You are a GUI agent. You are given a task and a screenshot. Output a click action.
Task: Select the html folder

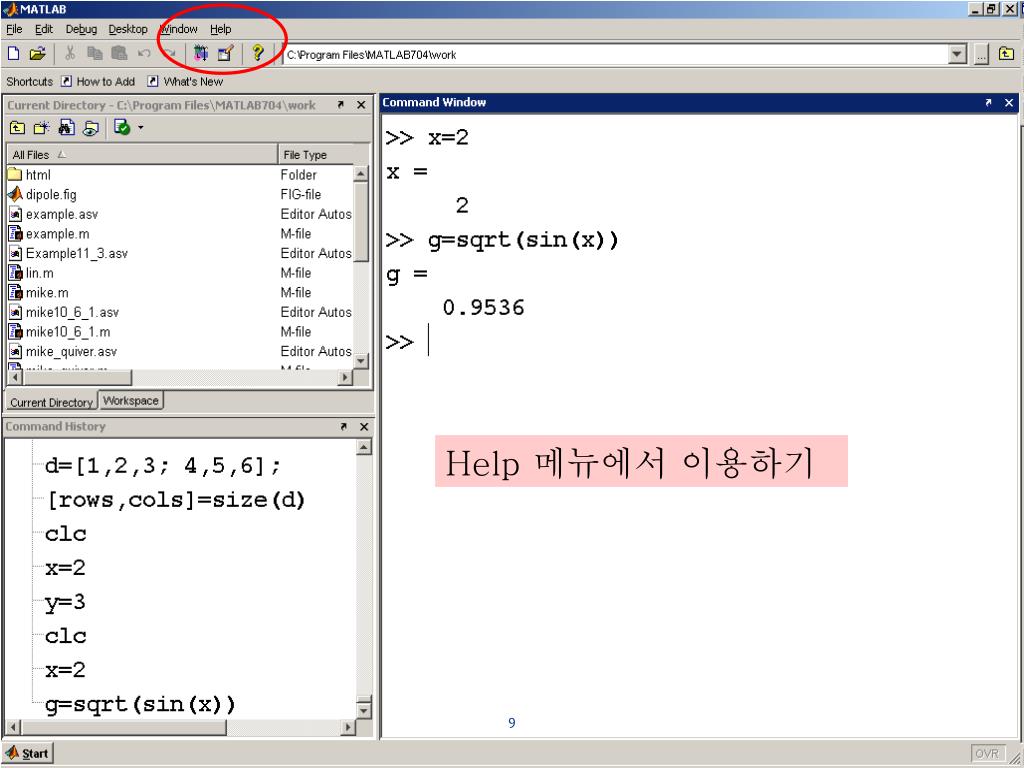pos(38,175)
